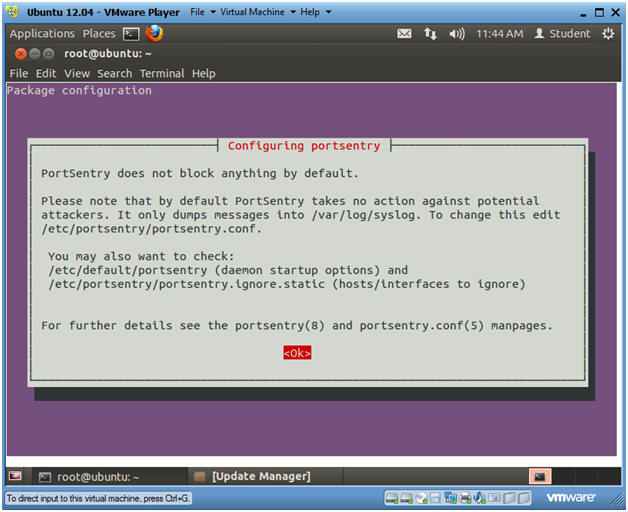Click VMware sound card device icon
The height and width of the screenshot is (512, 628).
click(x=479, y=498)
